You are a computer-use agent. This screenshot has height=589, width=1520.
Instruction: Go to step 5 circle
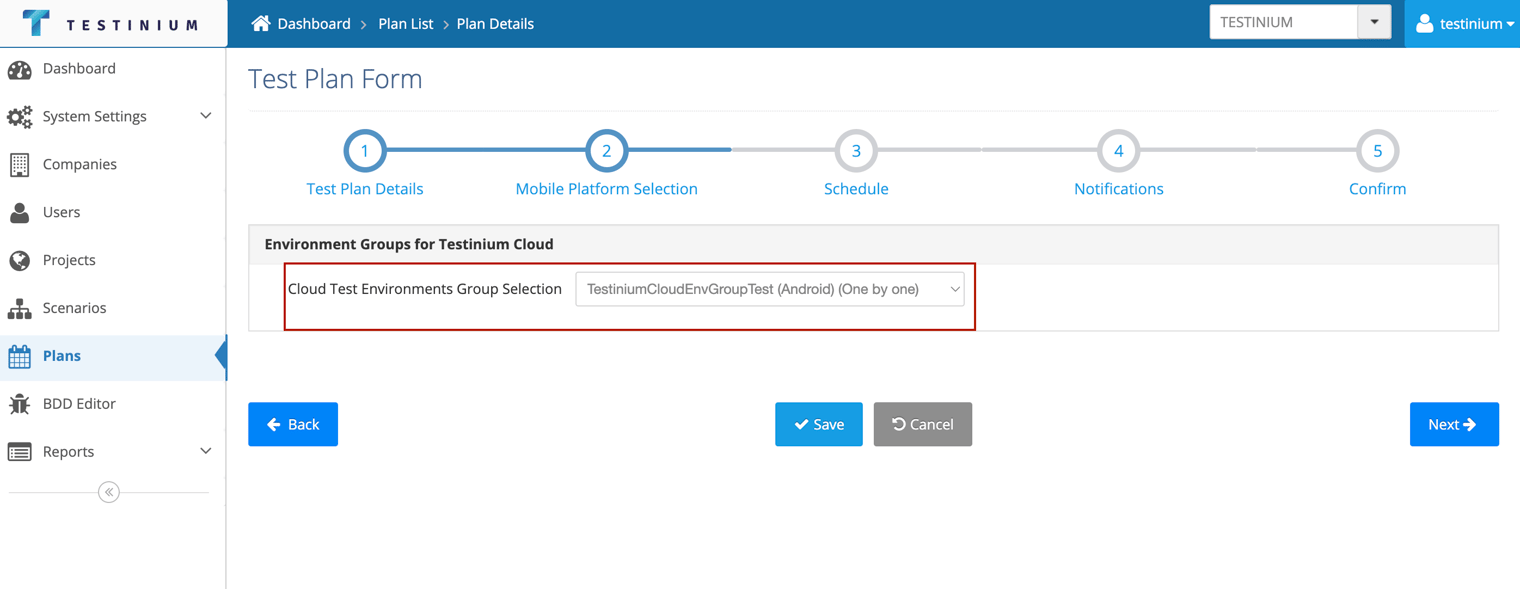pos(1377,151)
